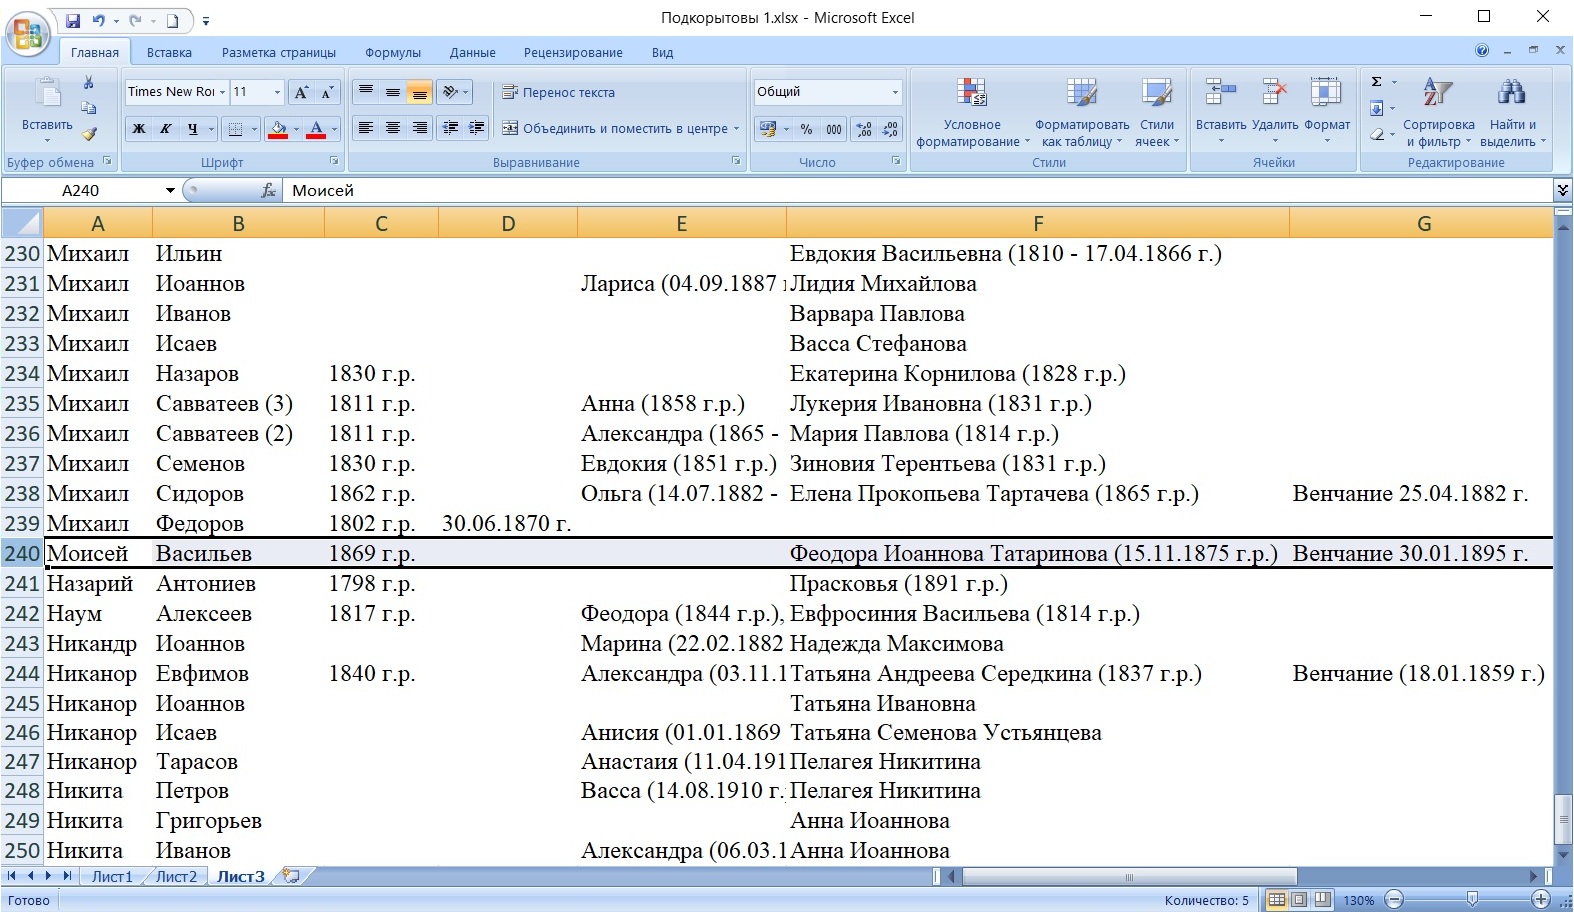The width and height of the screenshot is (1574, 912).
Task: Open the Общий number format dropdown
Action: (895, 92)
